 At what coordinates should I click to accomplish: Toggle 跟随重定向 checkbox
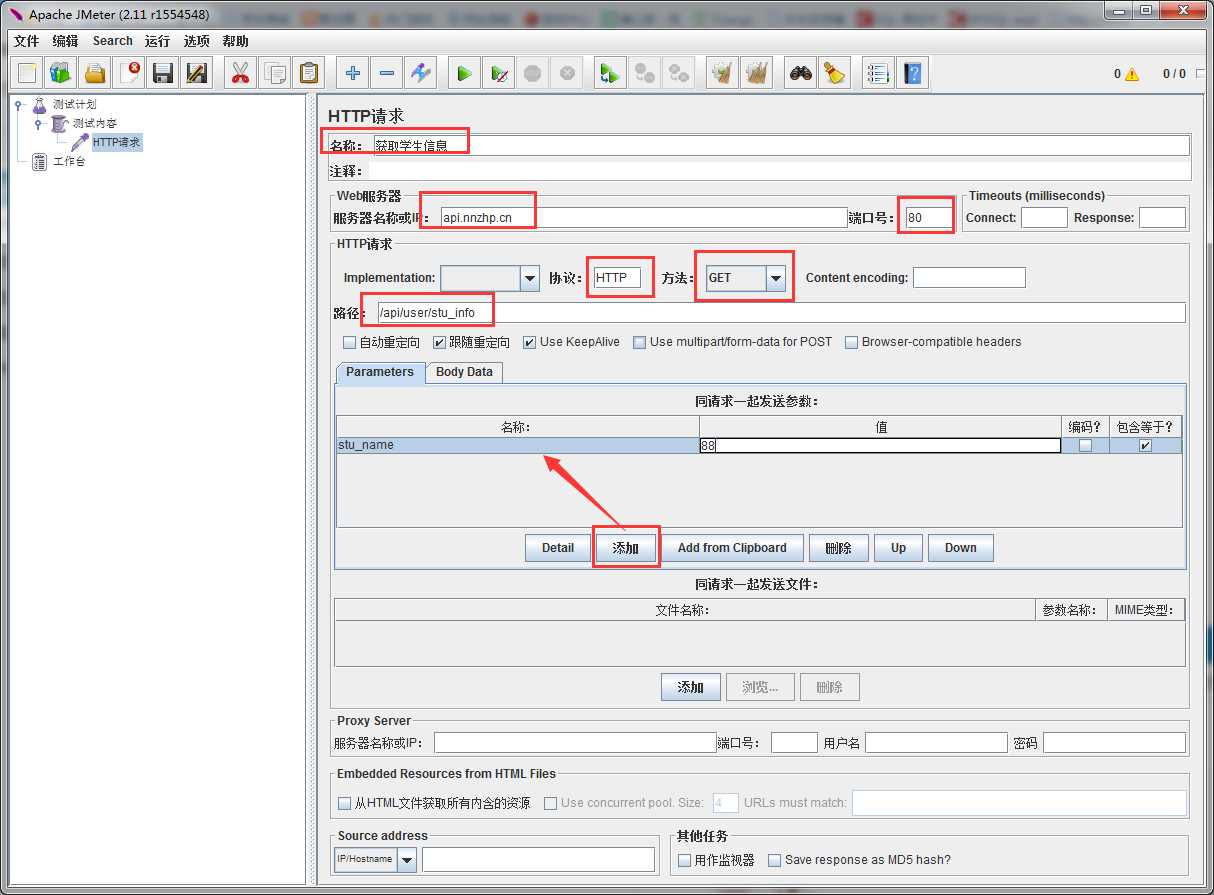[x=439, y=342]
